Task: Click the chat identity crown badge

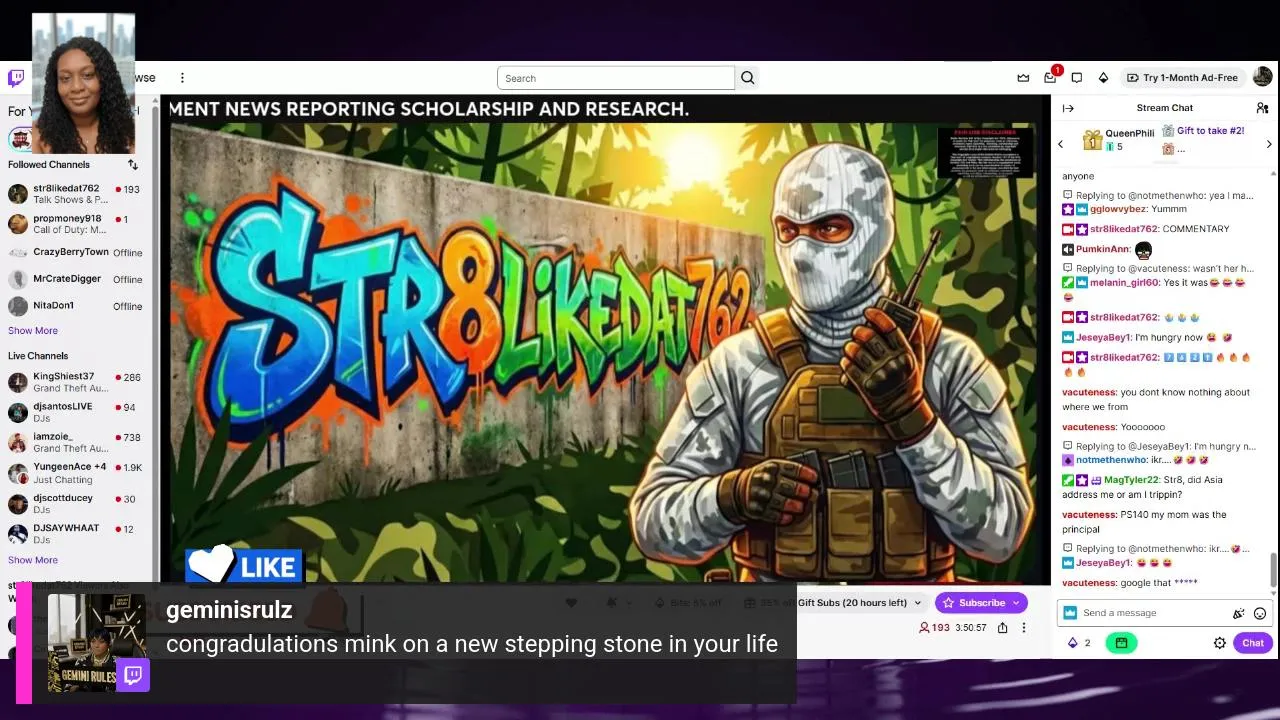Action: pos(1070,613)
